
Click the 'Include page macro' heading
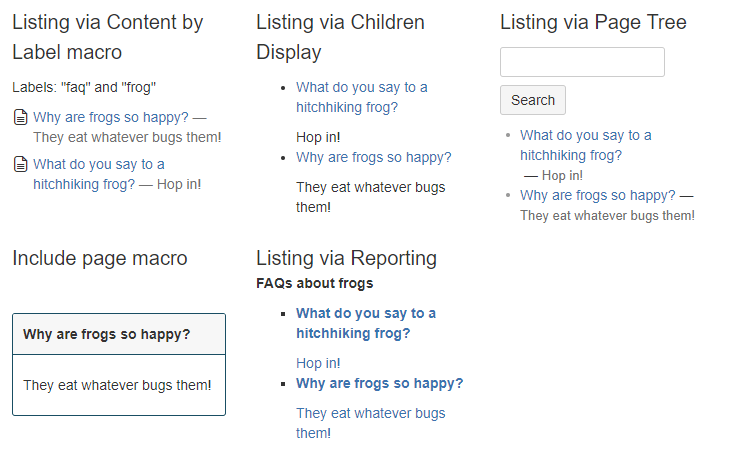(x=100, y=258)
